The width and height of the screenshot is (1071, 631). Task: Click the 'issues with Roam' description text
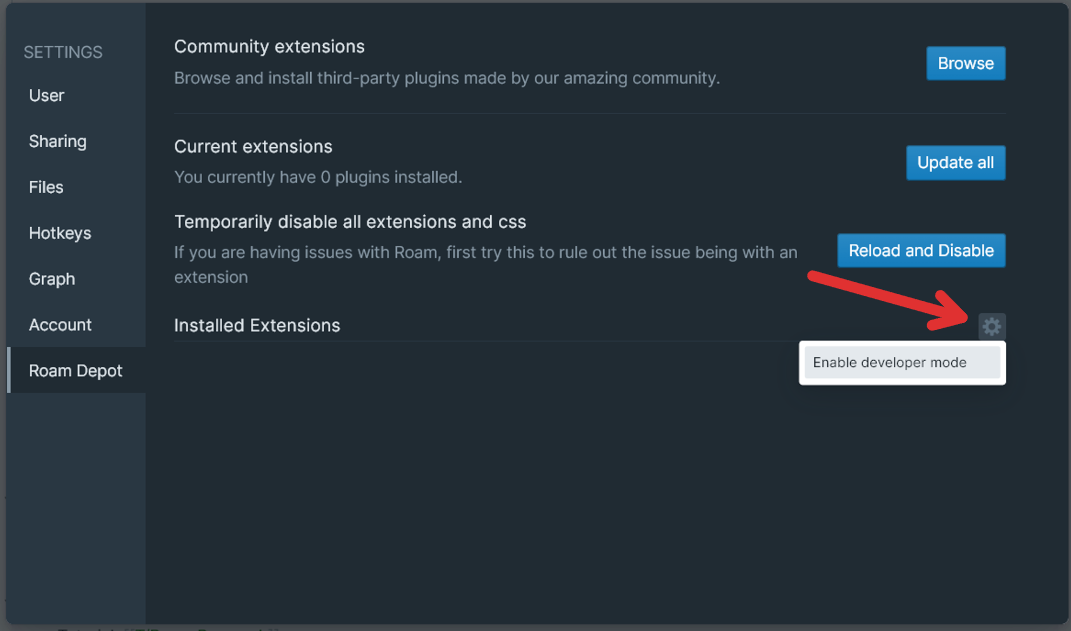(485, 253)
